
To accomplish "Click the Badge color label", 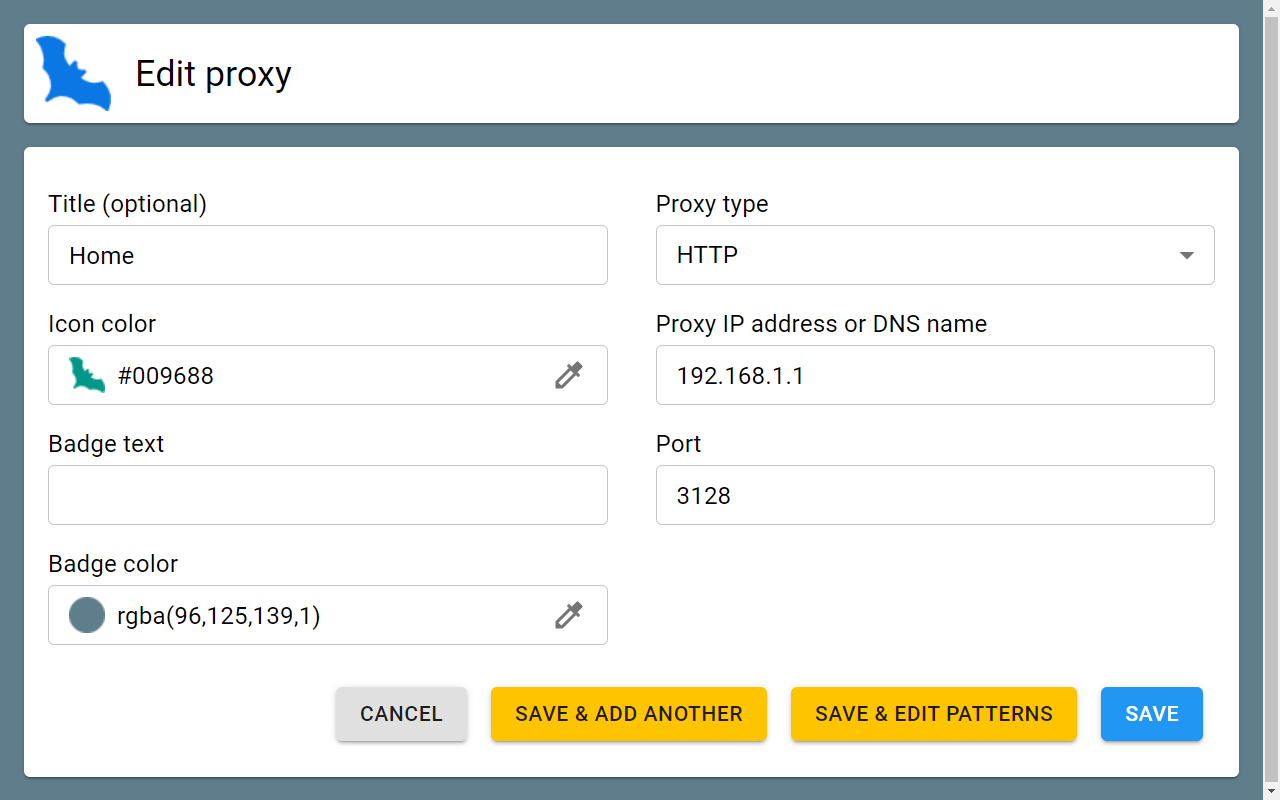I will (113, 564).
